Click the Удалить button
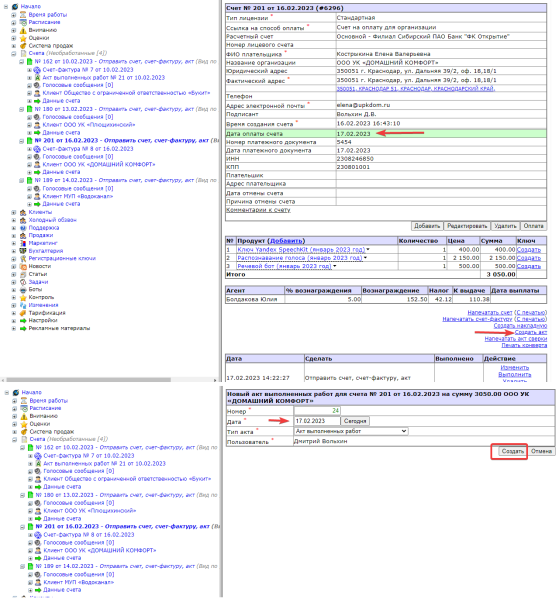559x599 pixels. (x=505, y=226)
